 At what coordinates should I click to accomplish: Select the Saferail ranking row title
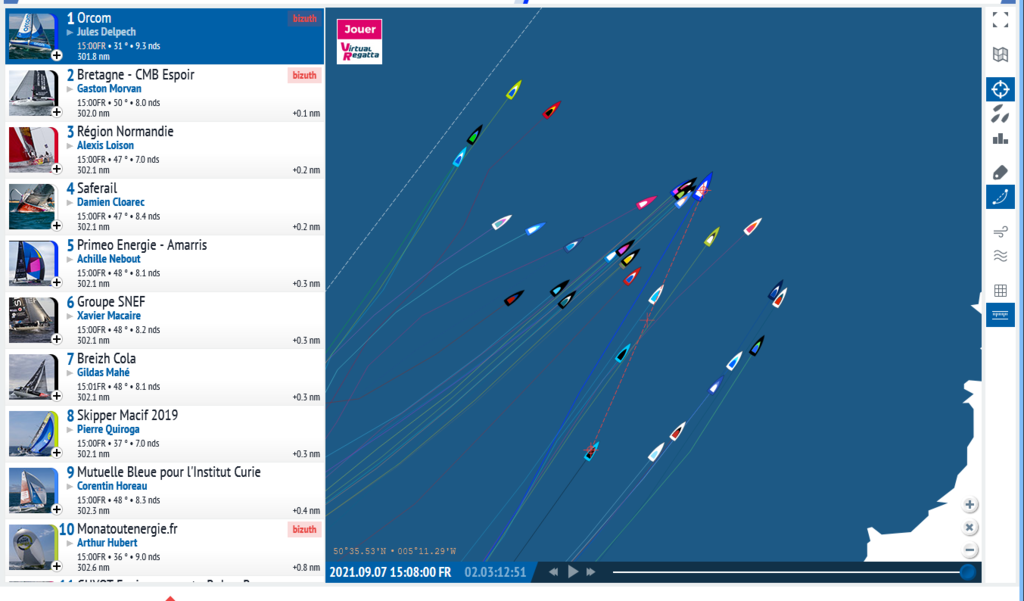[x=97, y=189]
